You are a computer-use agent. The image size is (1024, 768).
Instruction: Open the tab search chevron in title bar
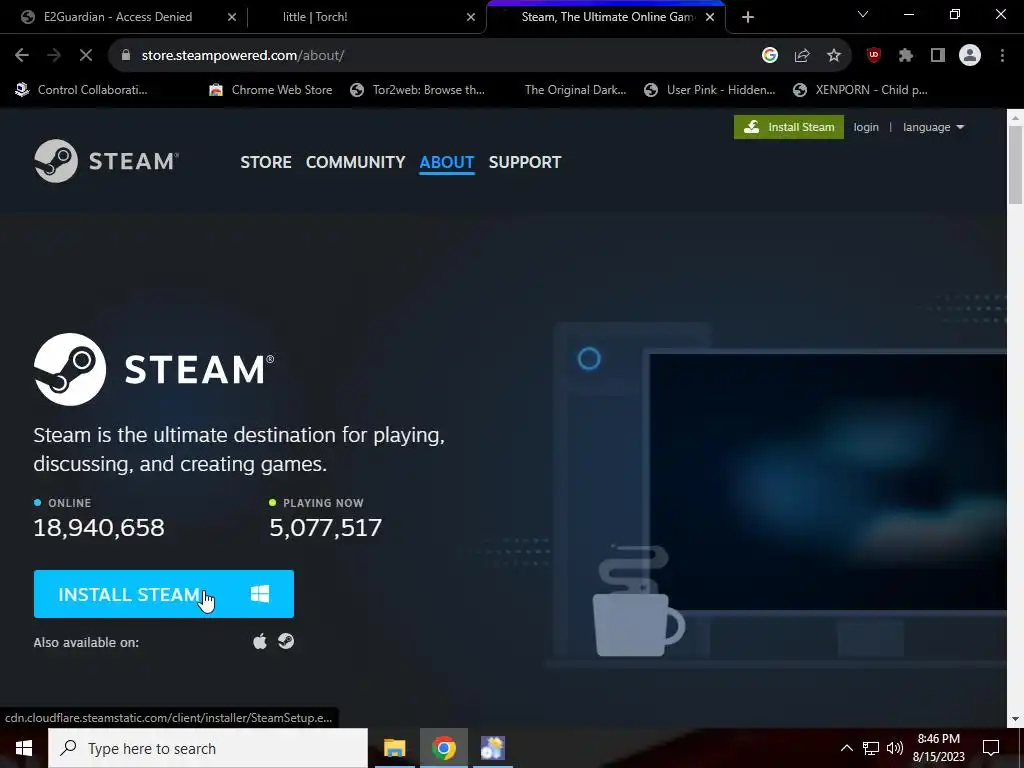pyautogui.click(x=863, y=14)
